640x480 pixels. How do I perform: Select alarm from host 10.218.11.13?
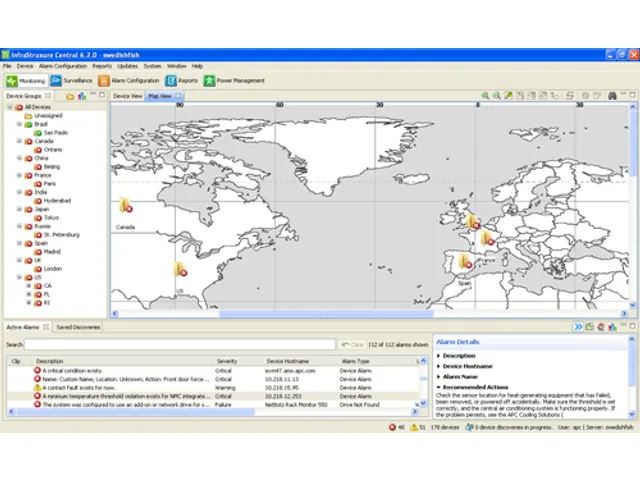(212, 379)
